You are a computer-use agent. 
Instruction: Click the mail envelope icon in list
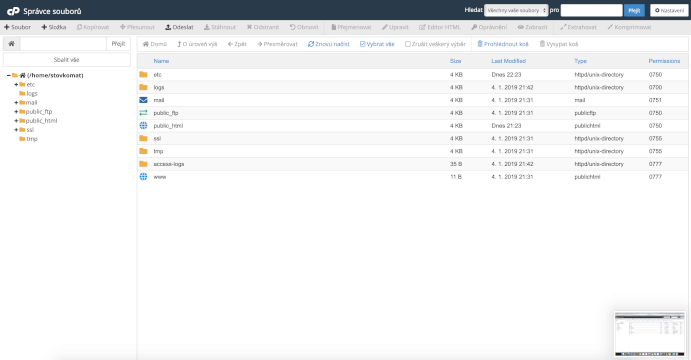click(143, 100)
